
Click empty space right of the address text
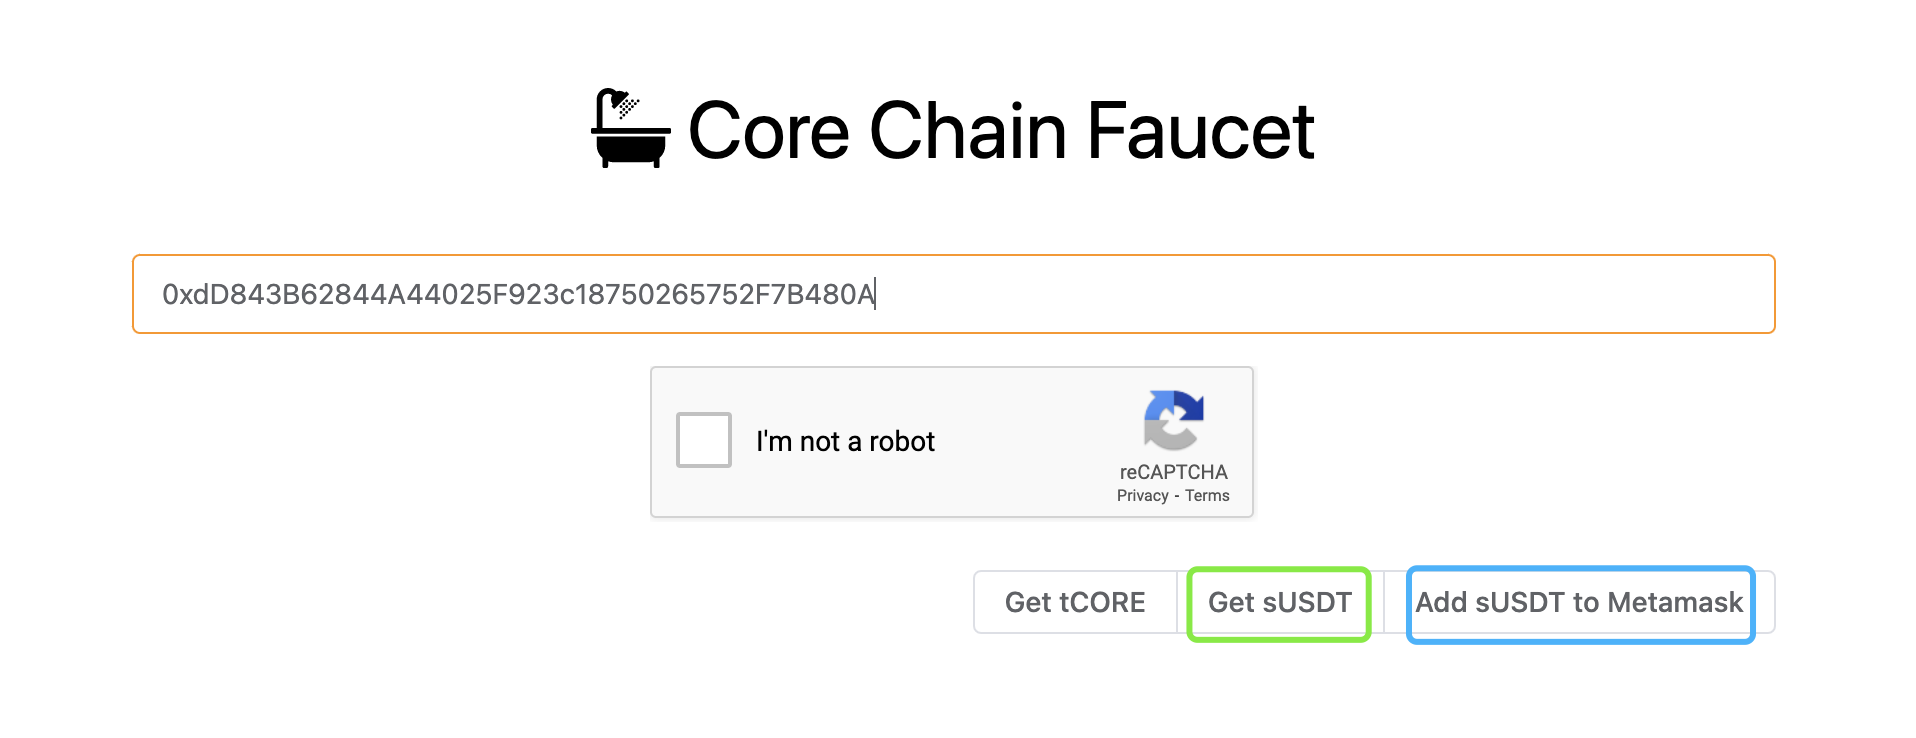pyautogui.click(x=1300, y=294)
